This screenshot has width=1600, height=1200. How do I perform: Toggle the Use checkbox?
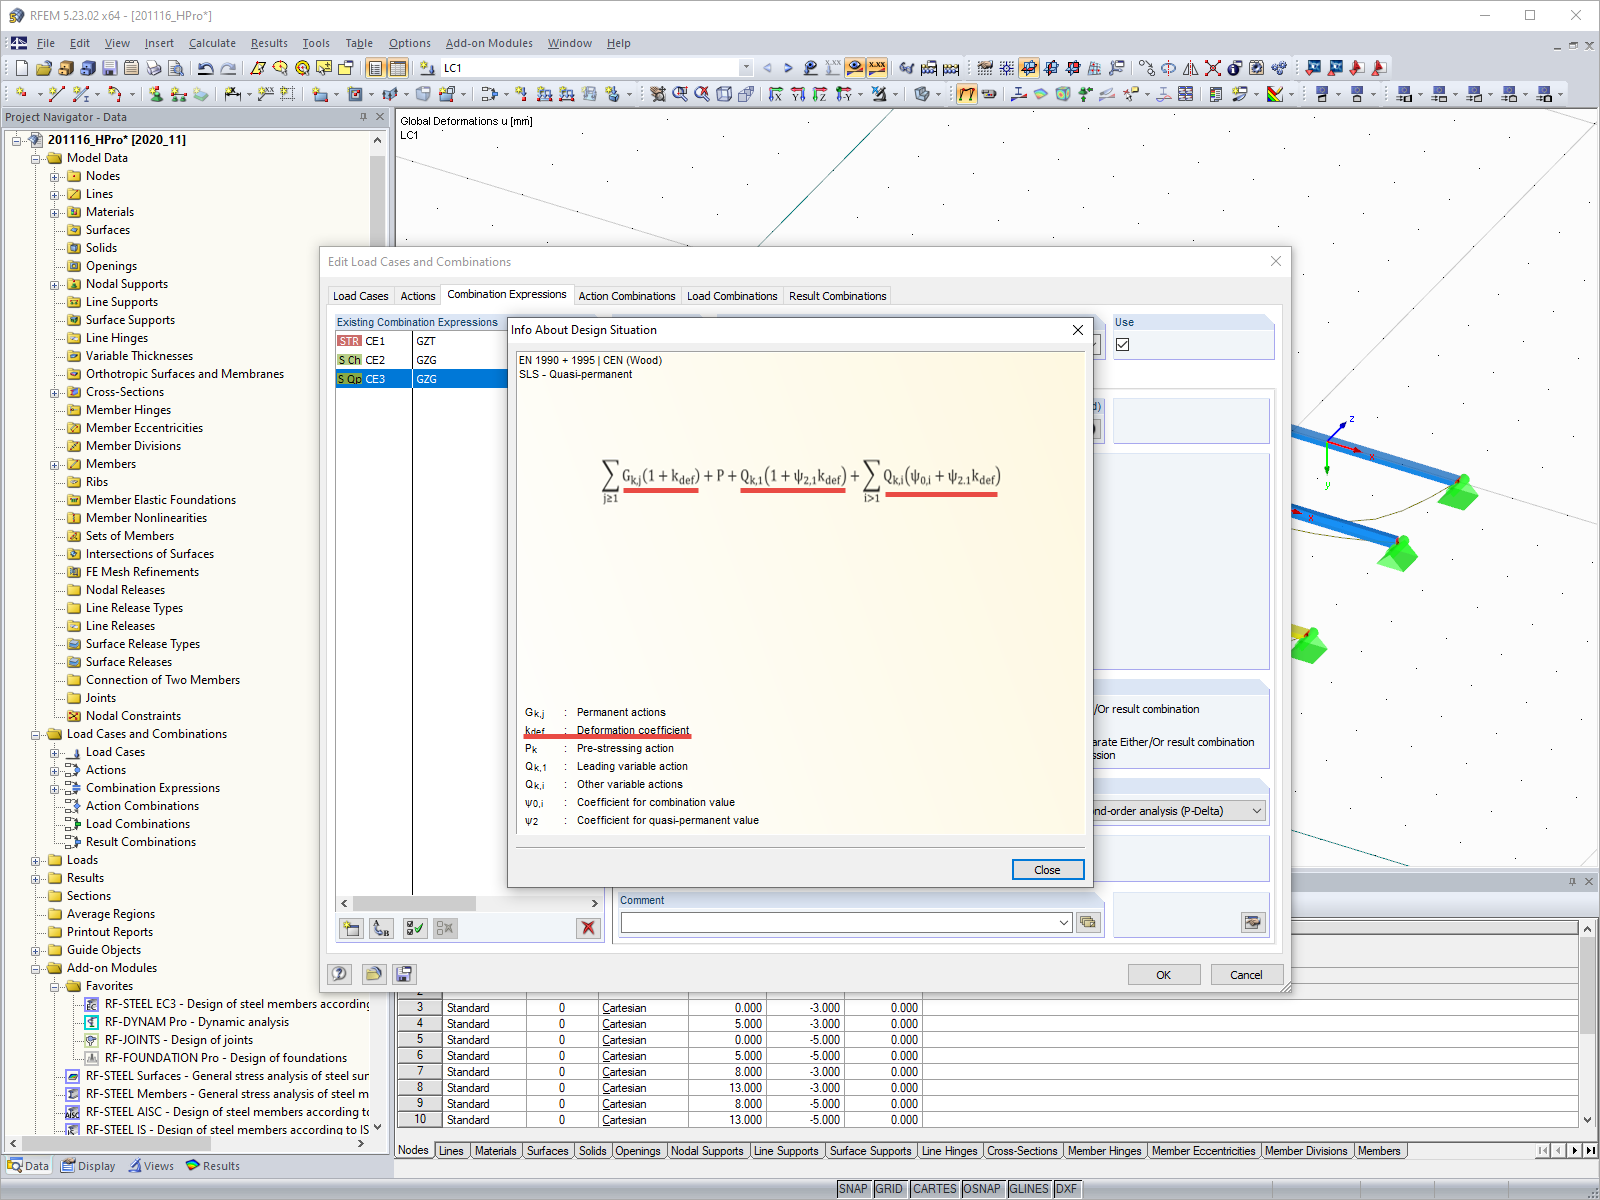point(1123,344)
